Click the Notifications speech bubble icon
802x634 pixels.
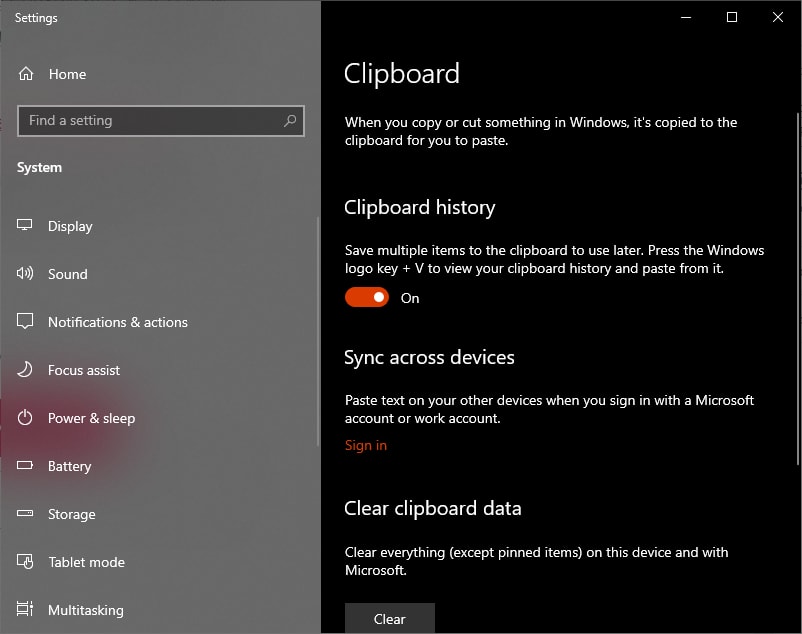[25, 321]
